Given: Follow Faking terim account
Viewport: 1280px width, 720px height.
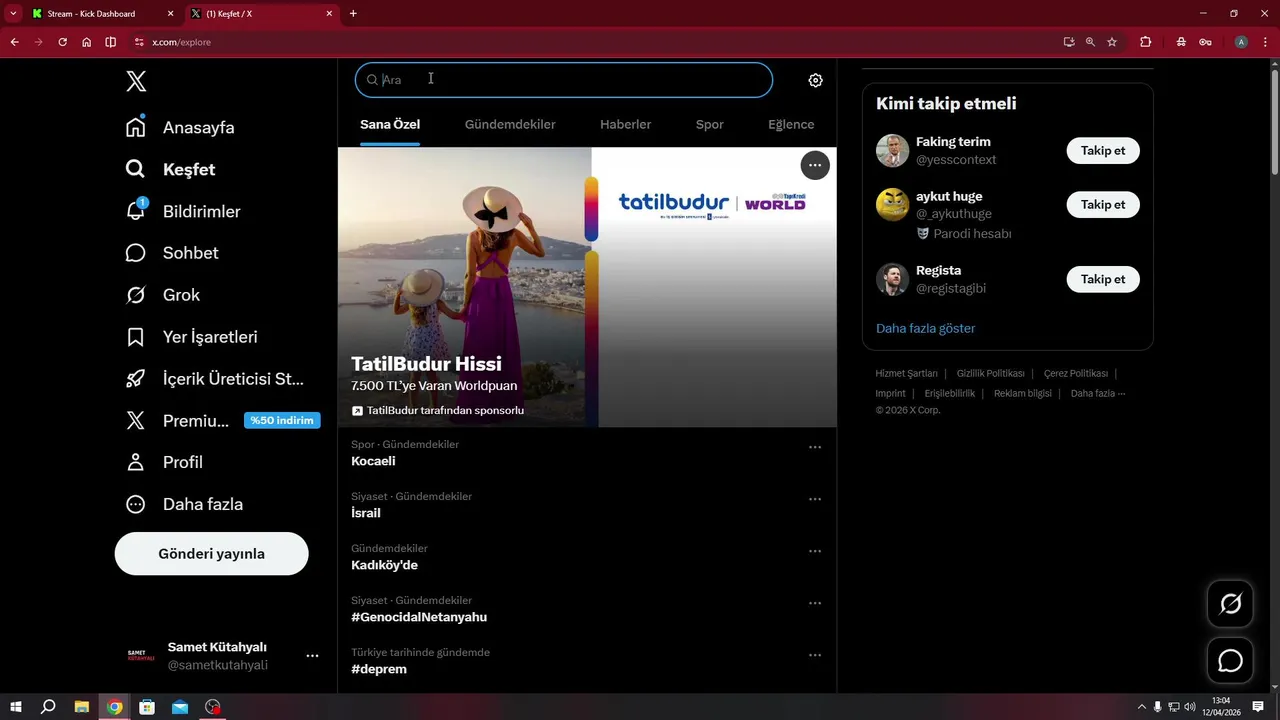Looking at the screenshot, I should 1103,151.
